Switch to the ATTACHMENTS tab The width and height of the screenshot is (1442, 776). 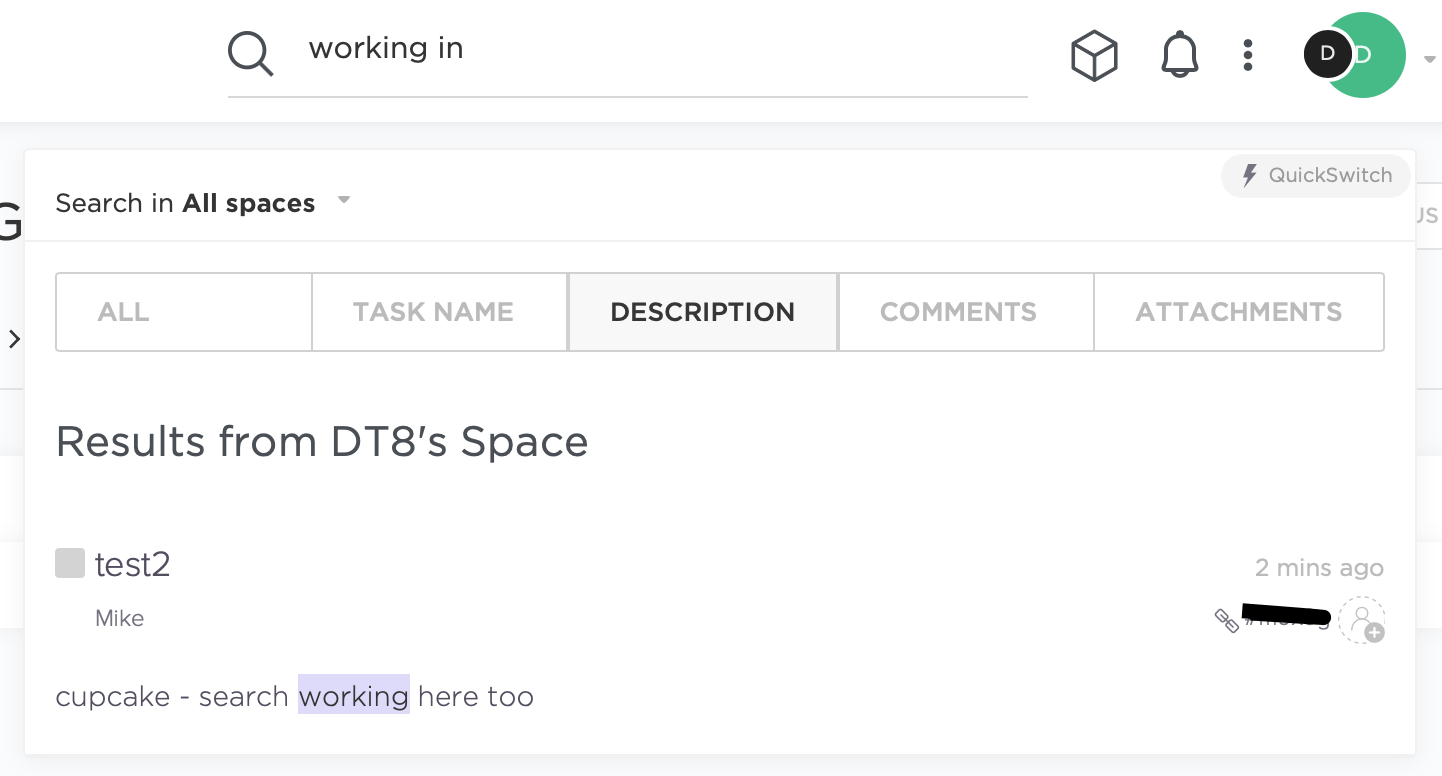1238,312
